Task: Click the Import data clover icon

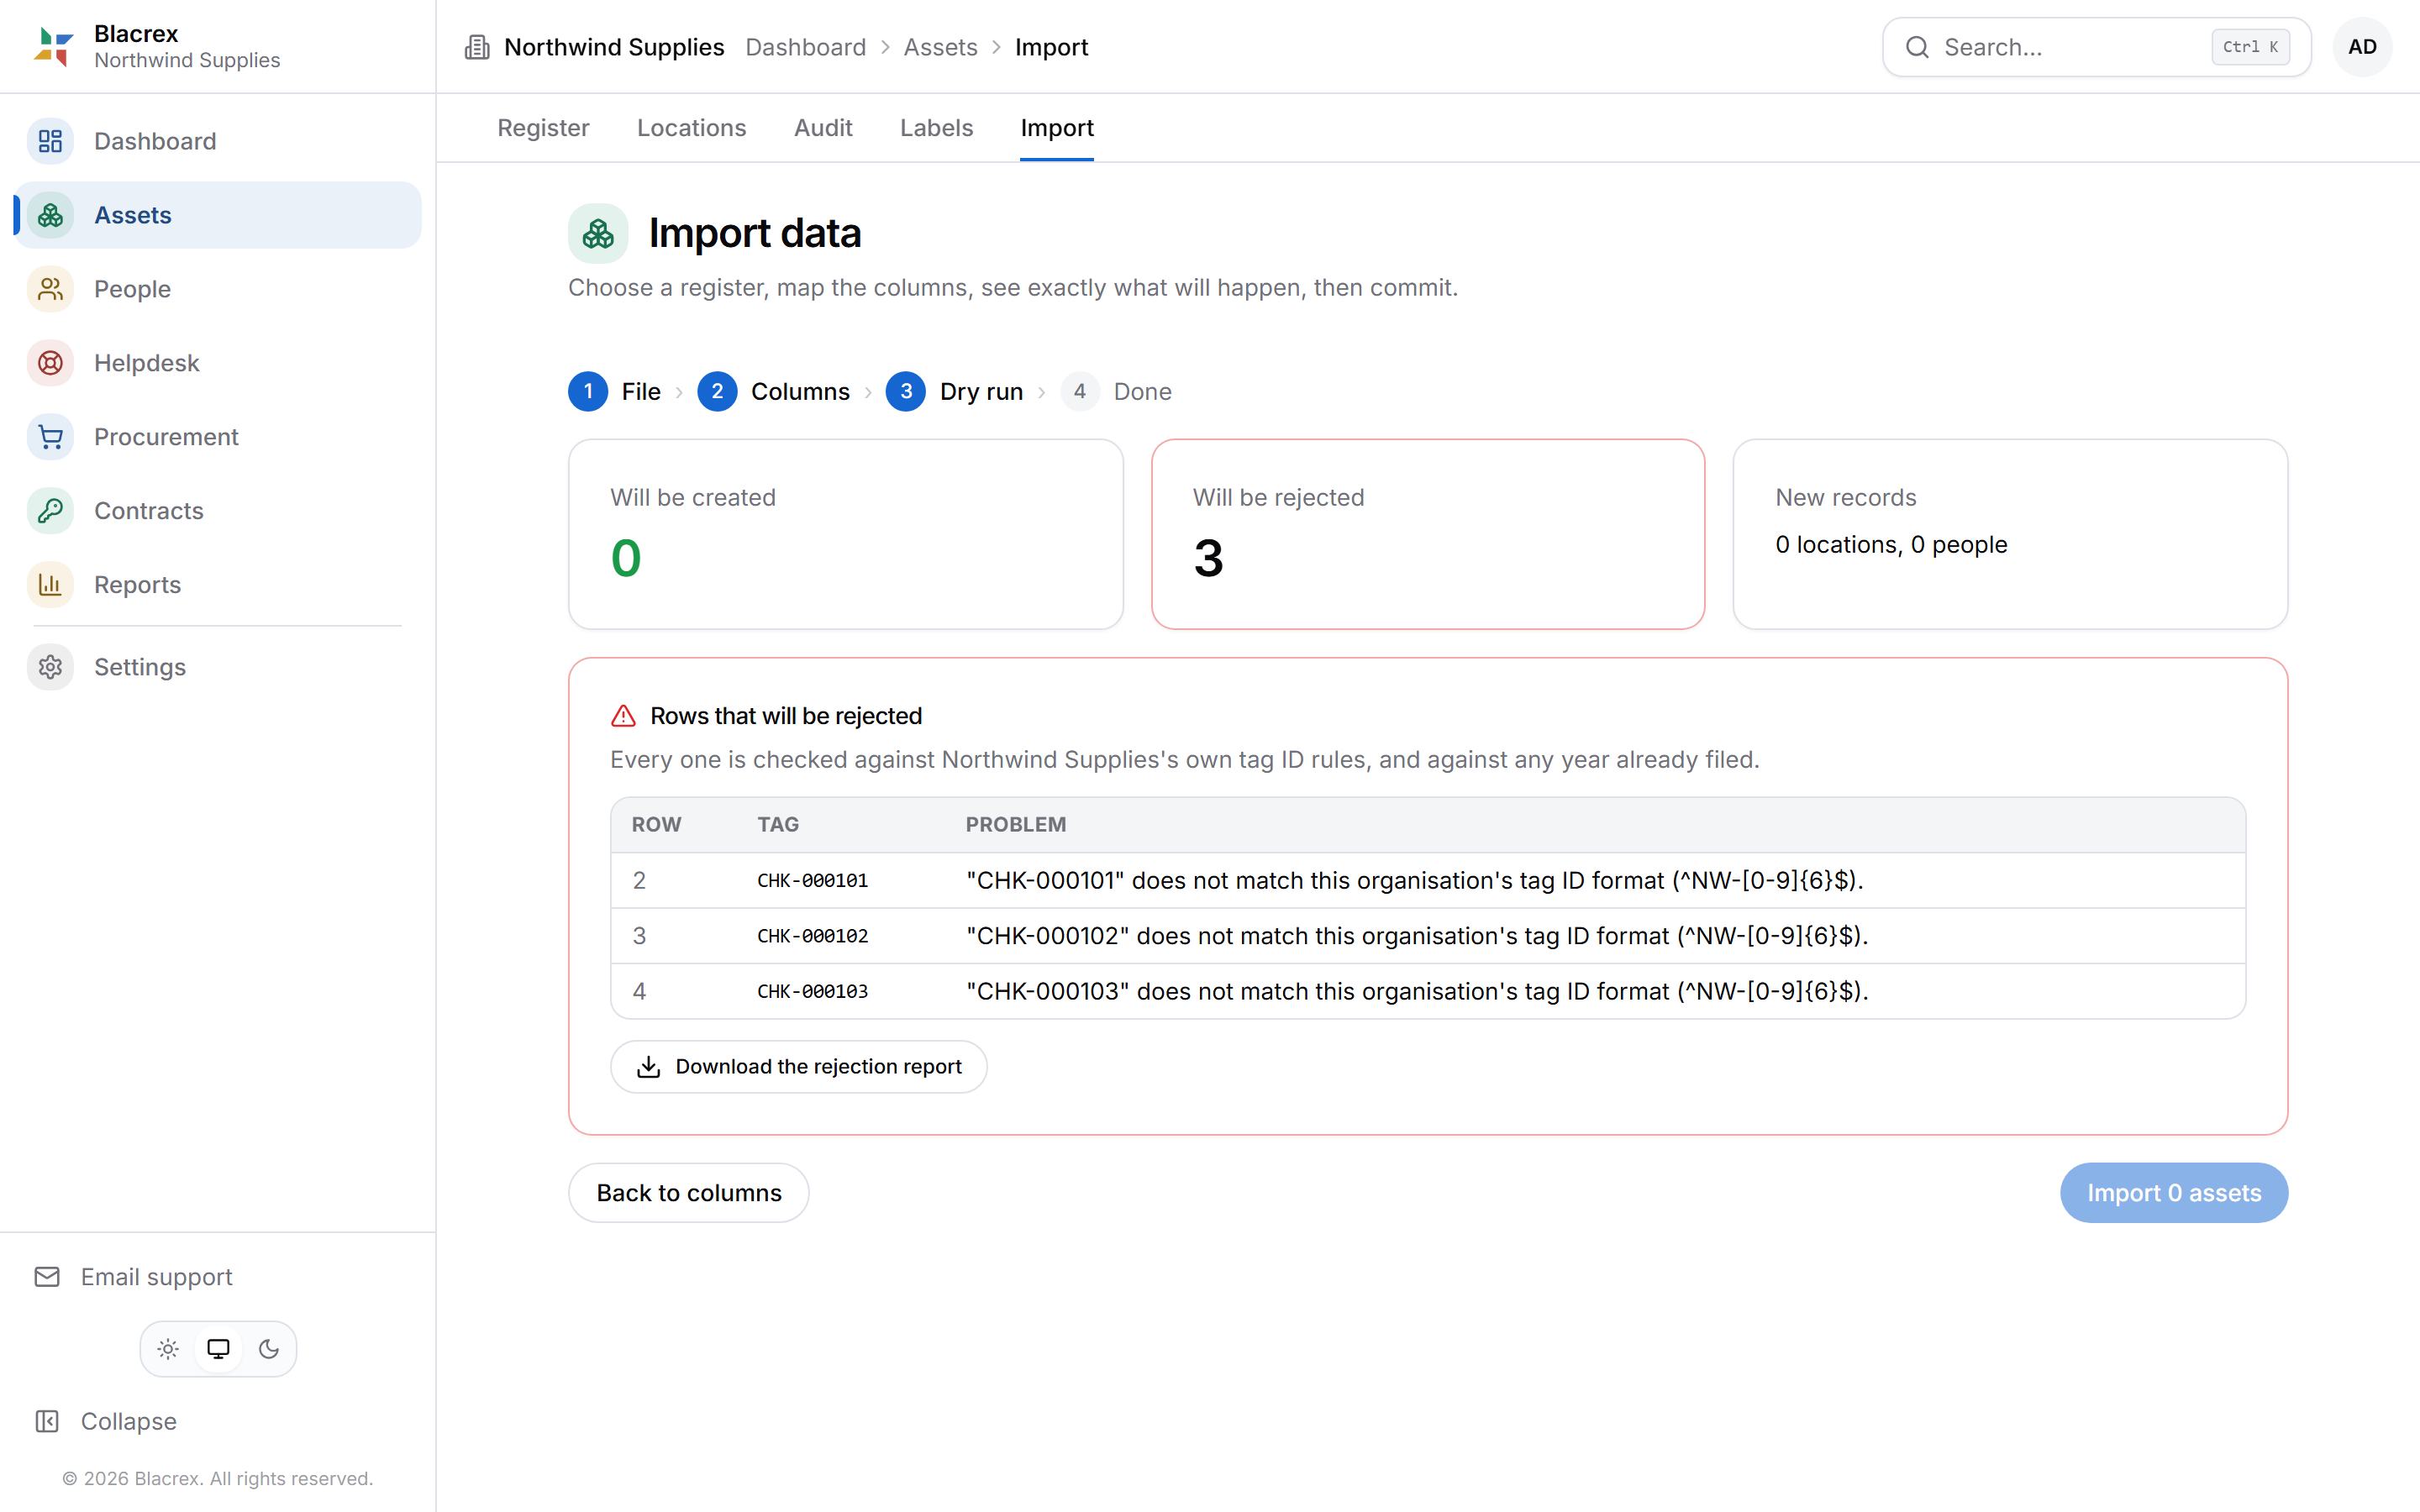Action: point(598,233)
